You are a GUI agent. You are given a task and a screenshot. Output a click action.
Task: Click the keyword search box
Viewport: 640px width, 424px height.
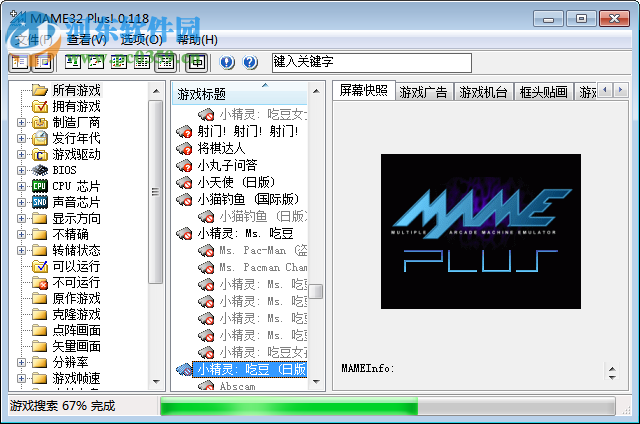[x=371, y=62]
